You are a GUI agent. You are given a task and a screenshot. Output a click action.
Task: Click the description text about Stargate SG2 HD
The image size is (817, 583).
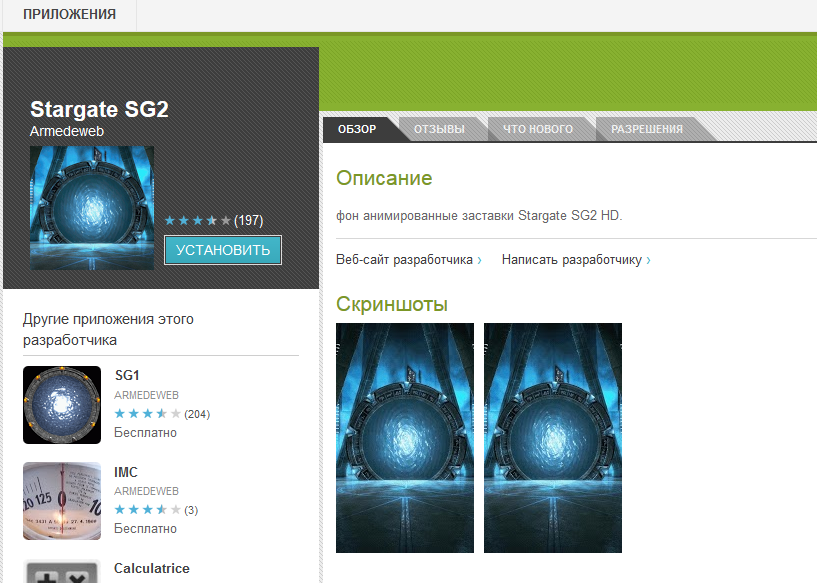click(x=479, y=215)
